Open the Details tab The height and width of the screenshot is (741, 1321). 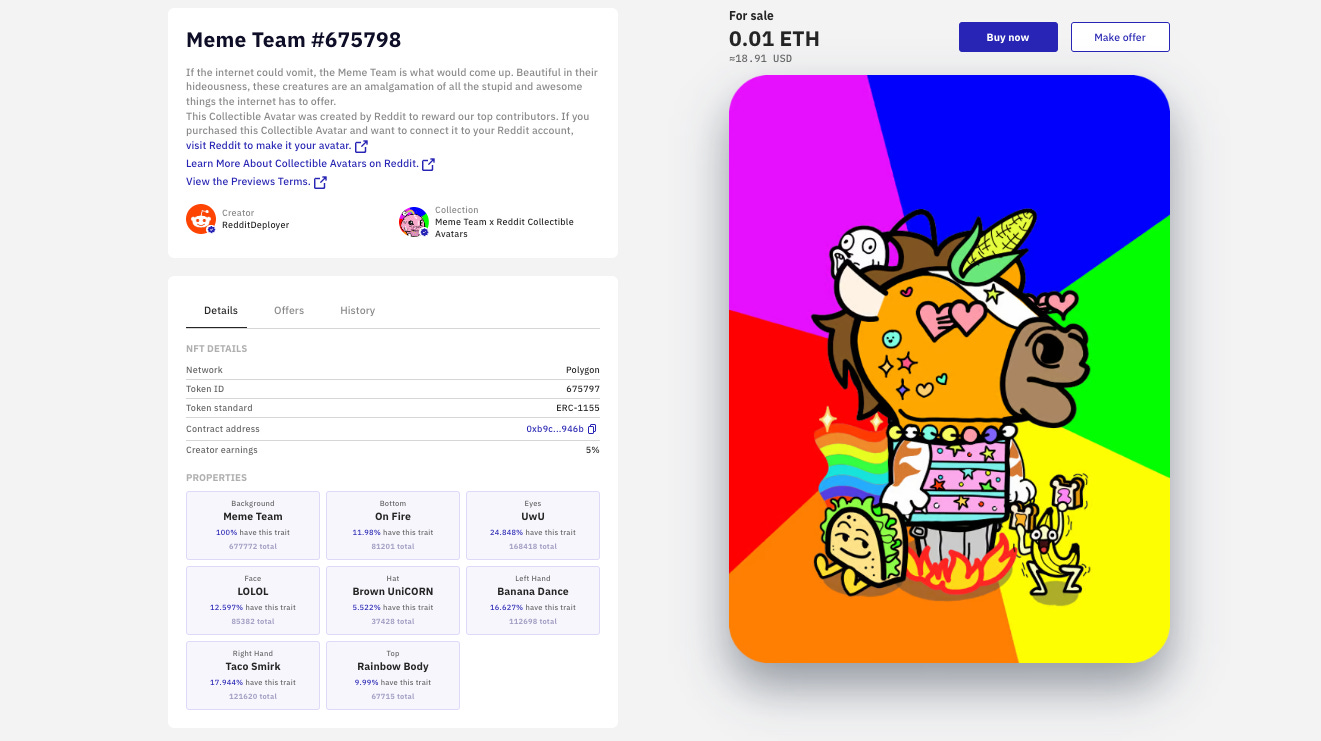[x=221, y=311]
